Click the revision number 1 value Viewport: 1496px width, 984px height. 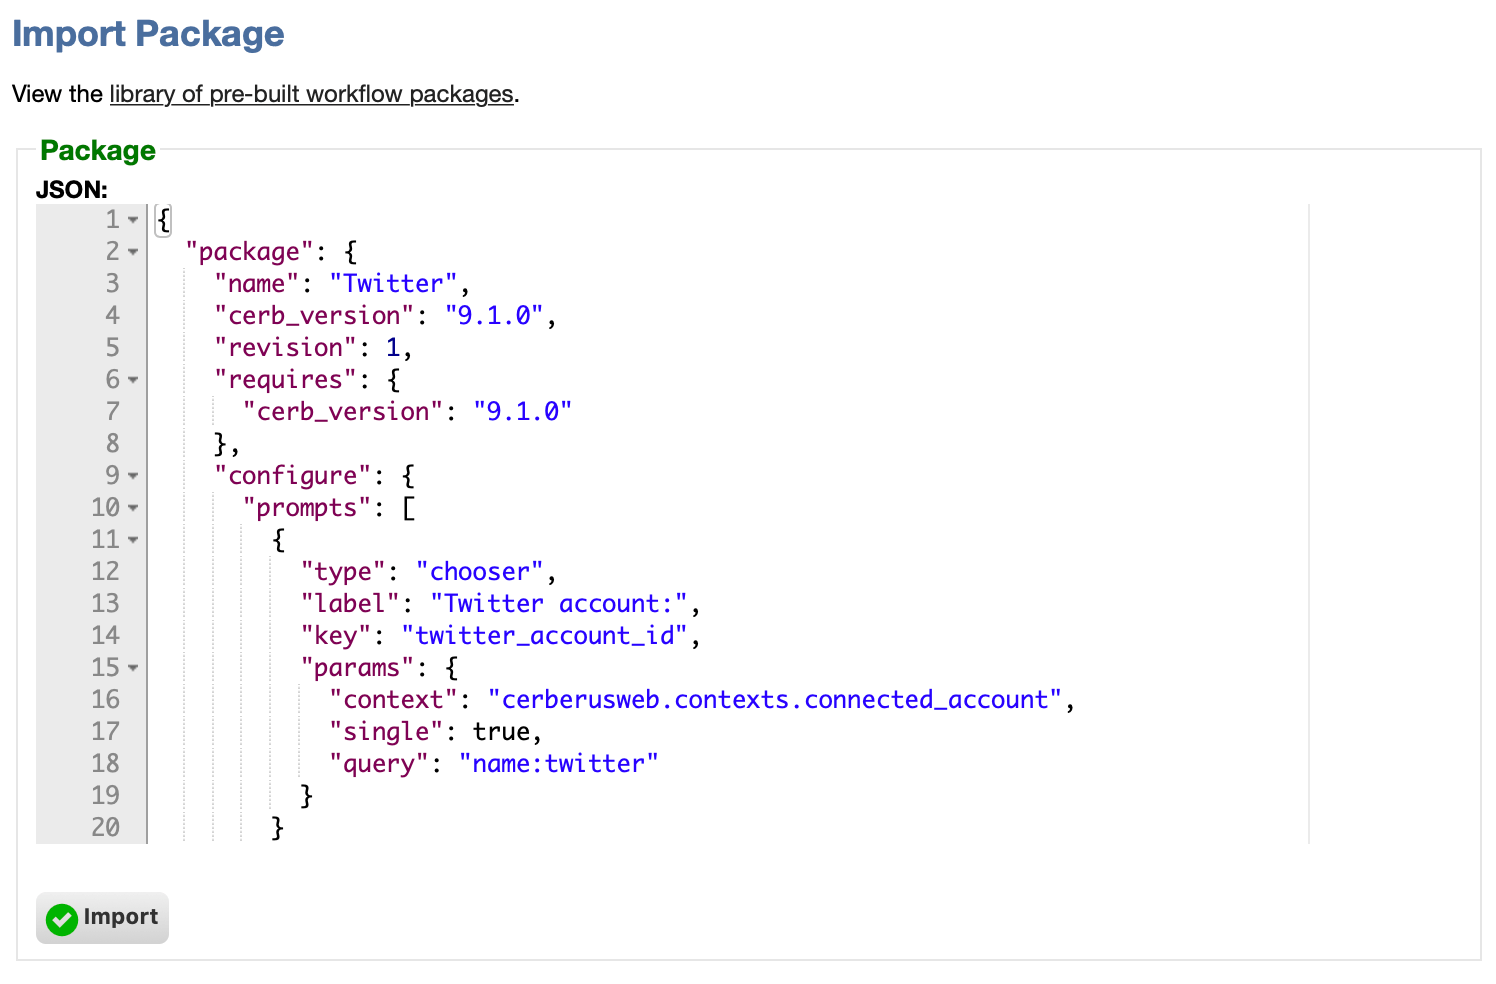(393, 348)
